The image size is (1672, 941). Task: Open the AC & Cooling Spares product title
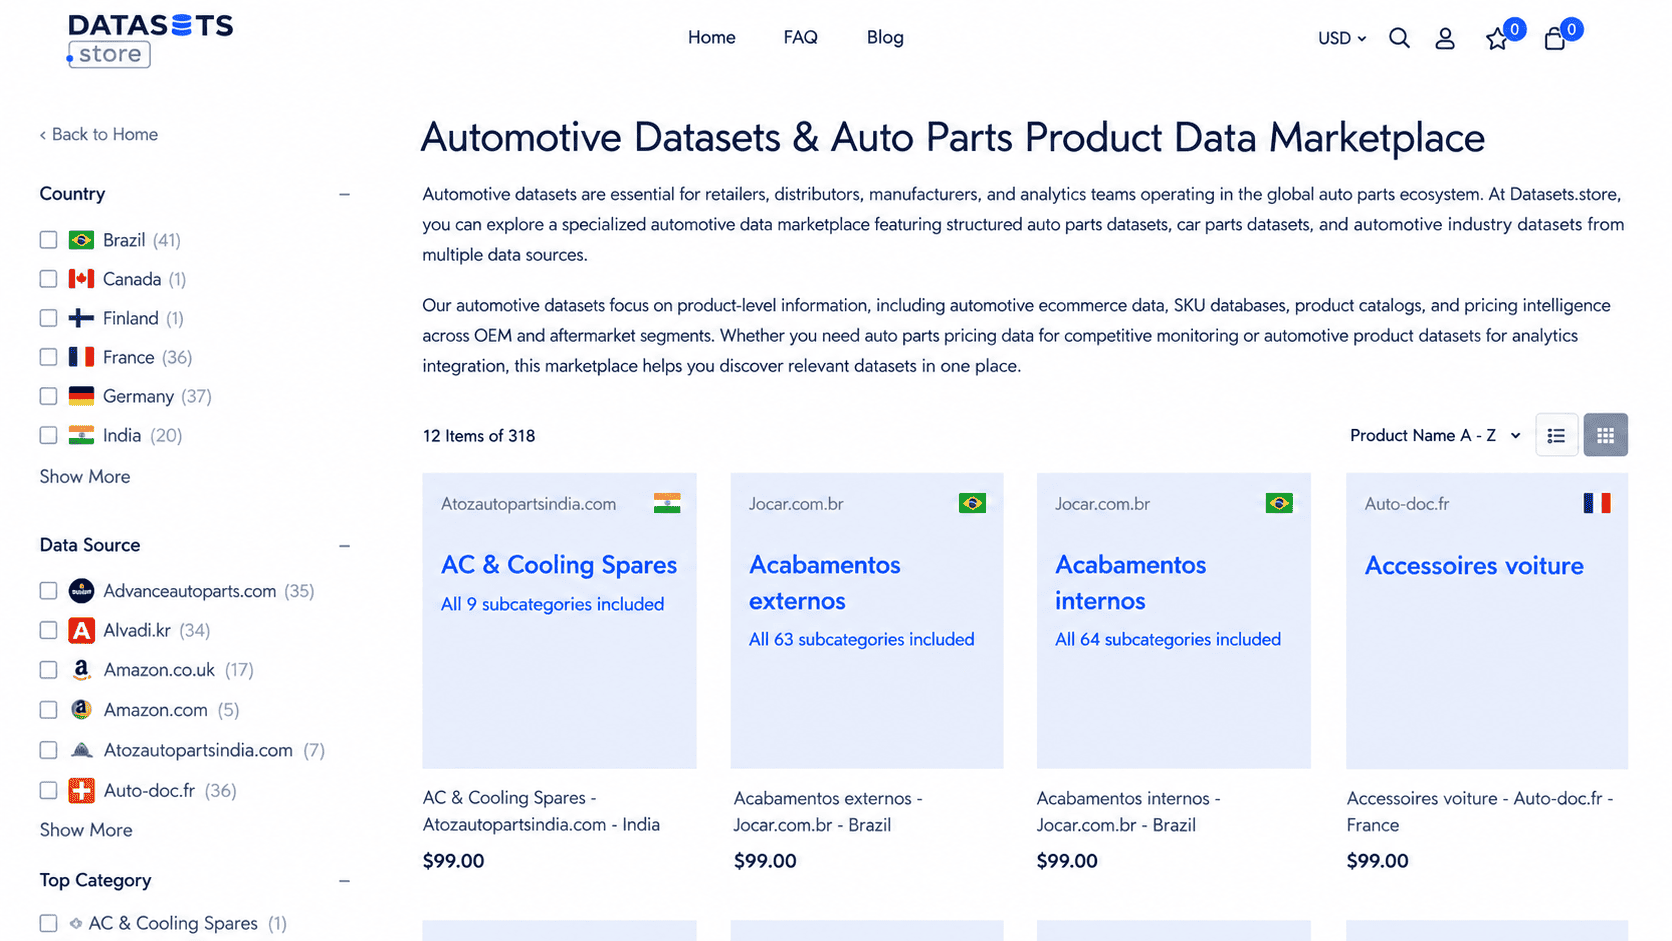[559, 565]
